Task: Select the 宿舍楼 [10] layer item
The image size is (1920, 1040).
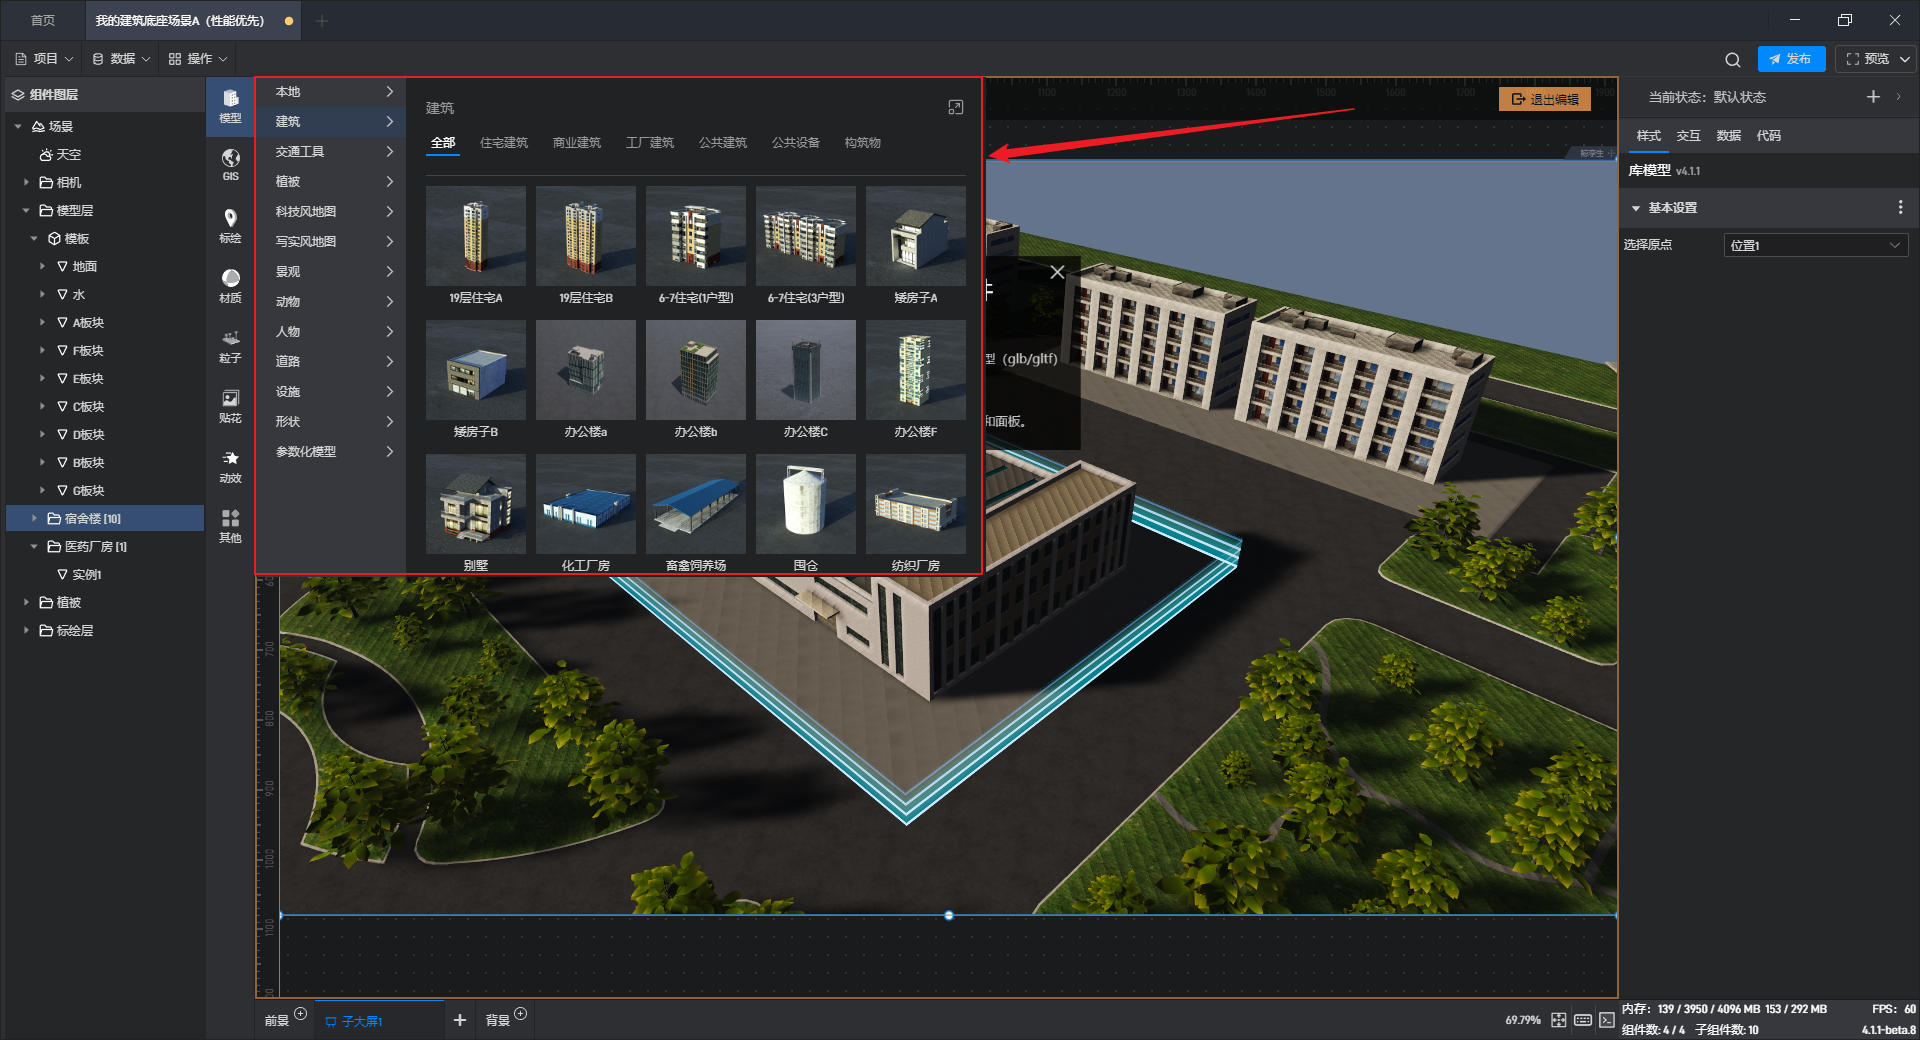Action: (x=92, y=518)
